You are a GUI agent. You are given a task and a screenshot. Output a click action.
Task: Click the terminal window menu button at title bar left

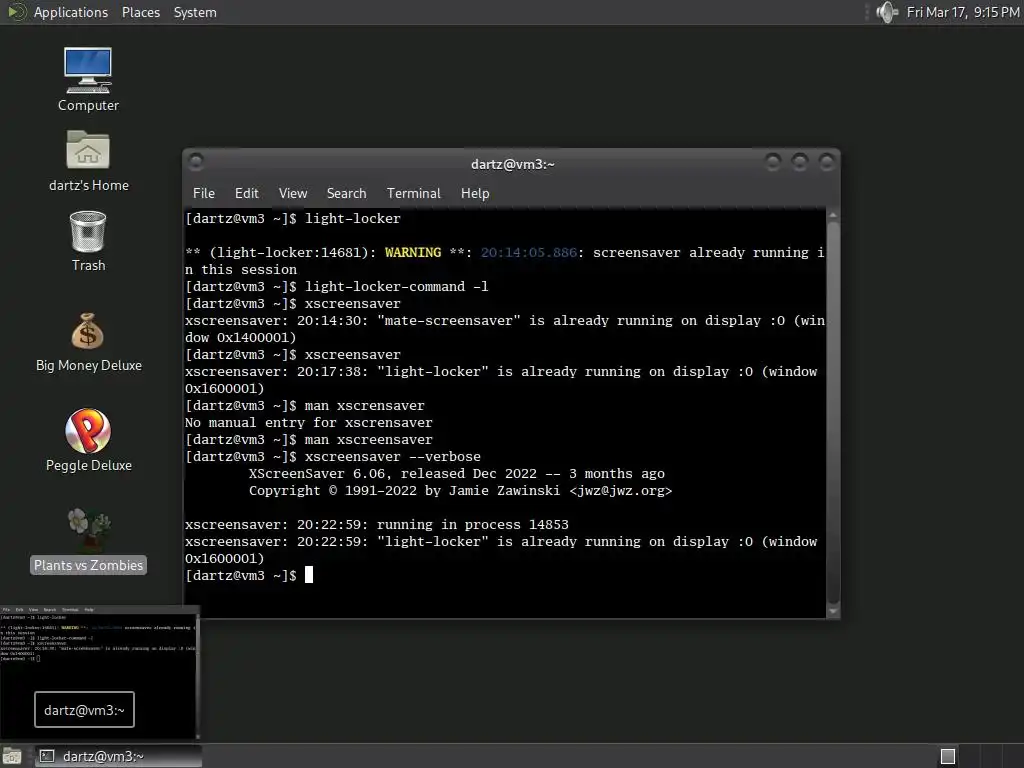point(195,161)
